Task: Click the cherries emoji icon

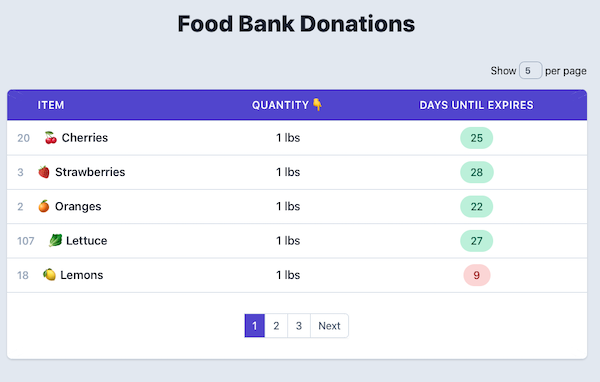Action: (x=51, y=138)
